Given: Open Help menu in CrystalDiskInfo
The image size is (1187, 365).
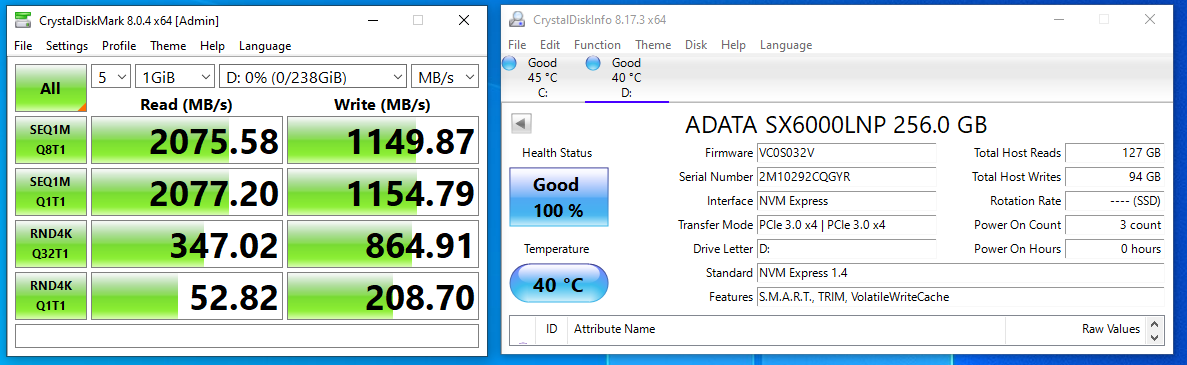Looking at the screenshot, I should click(x=734, y=45).
